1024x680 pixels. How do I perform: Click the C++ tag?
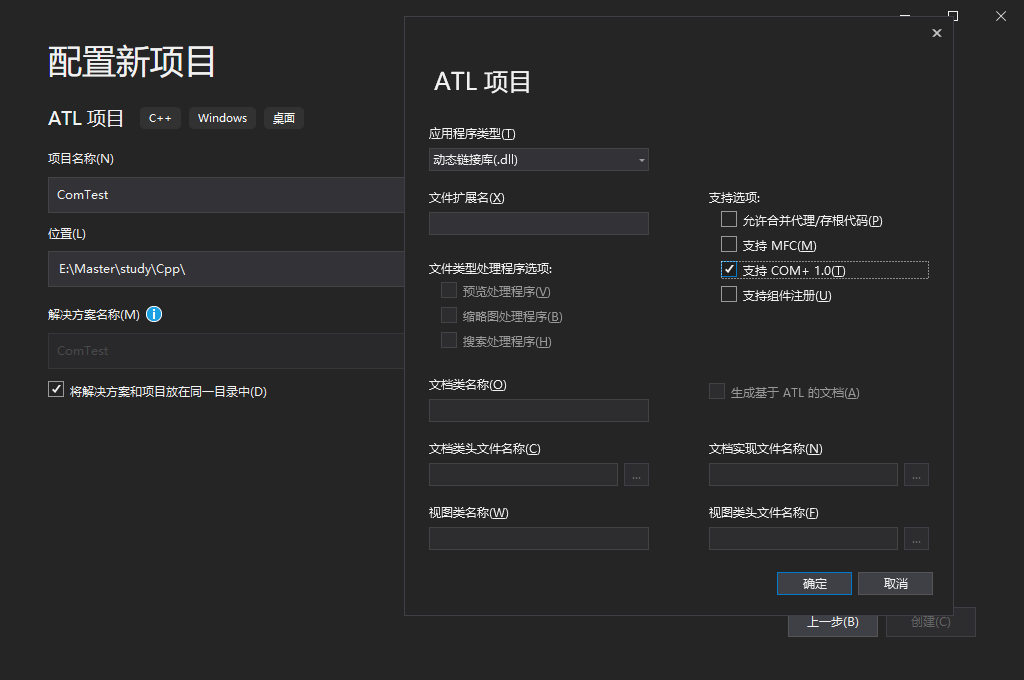pyautogui.click(x=160, y=118)
